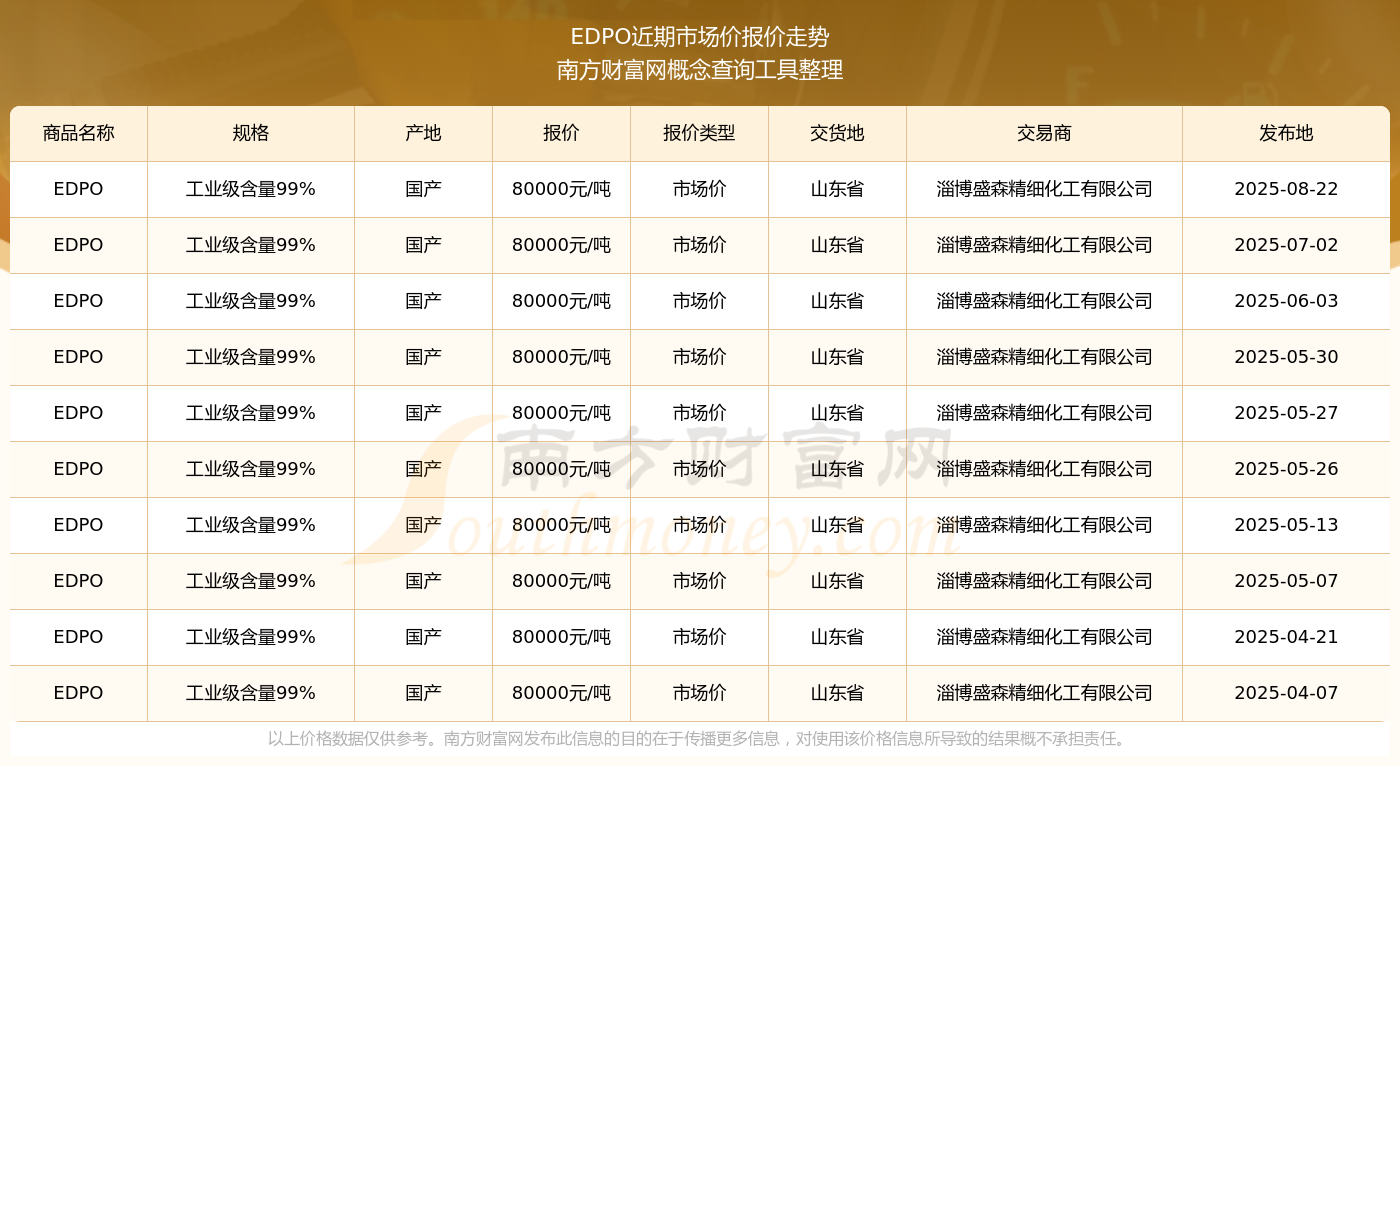1400x1205 pixels.
Task: Click the 交货地 column header
Action: point(838,134)
